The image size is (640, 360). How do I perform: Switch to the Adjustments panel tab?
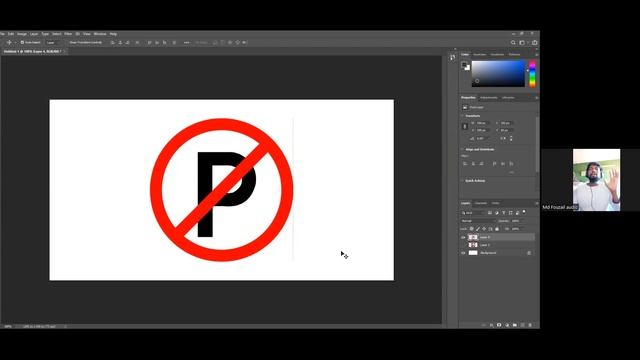coord(489,98)
